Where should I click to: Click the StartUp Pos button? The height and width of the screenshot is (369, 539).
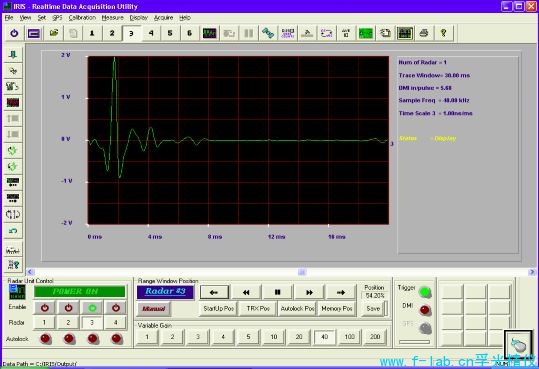[219, 309]
